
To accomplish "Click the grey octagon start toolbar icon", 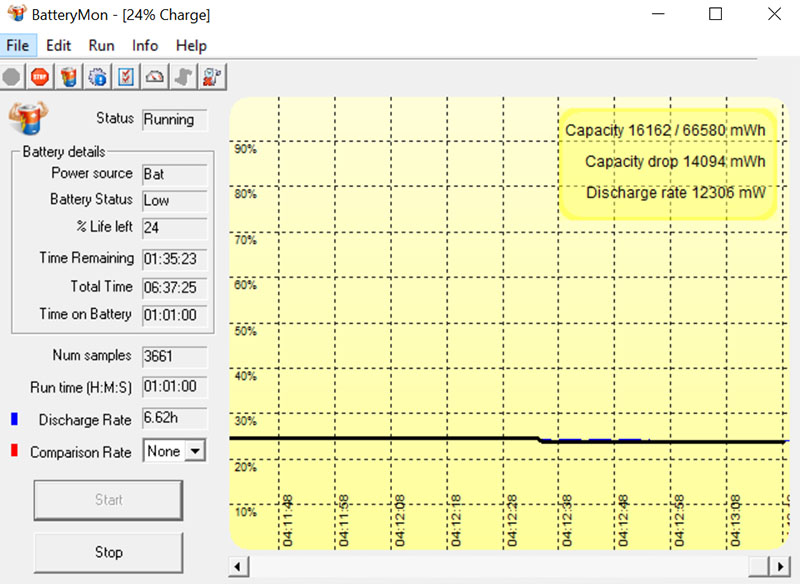I will click(x=12, y=78).
